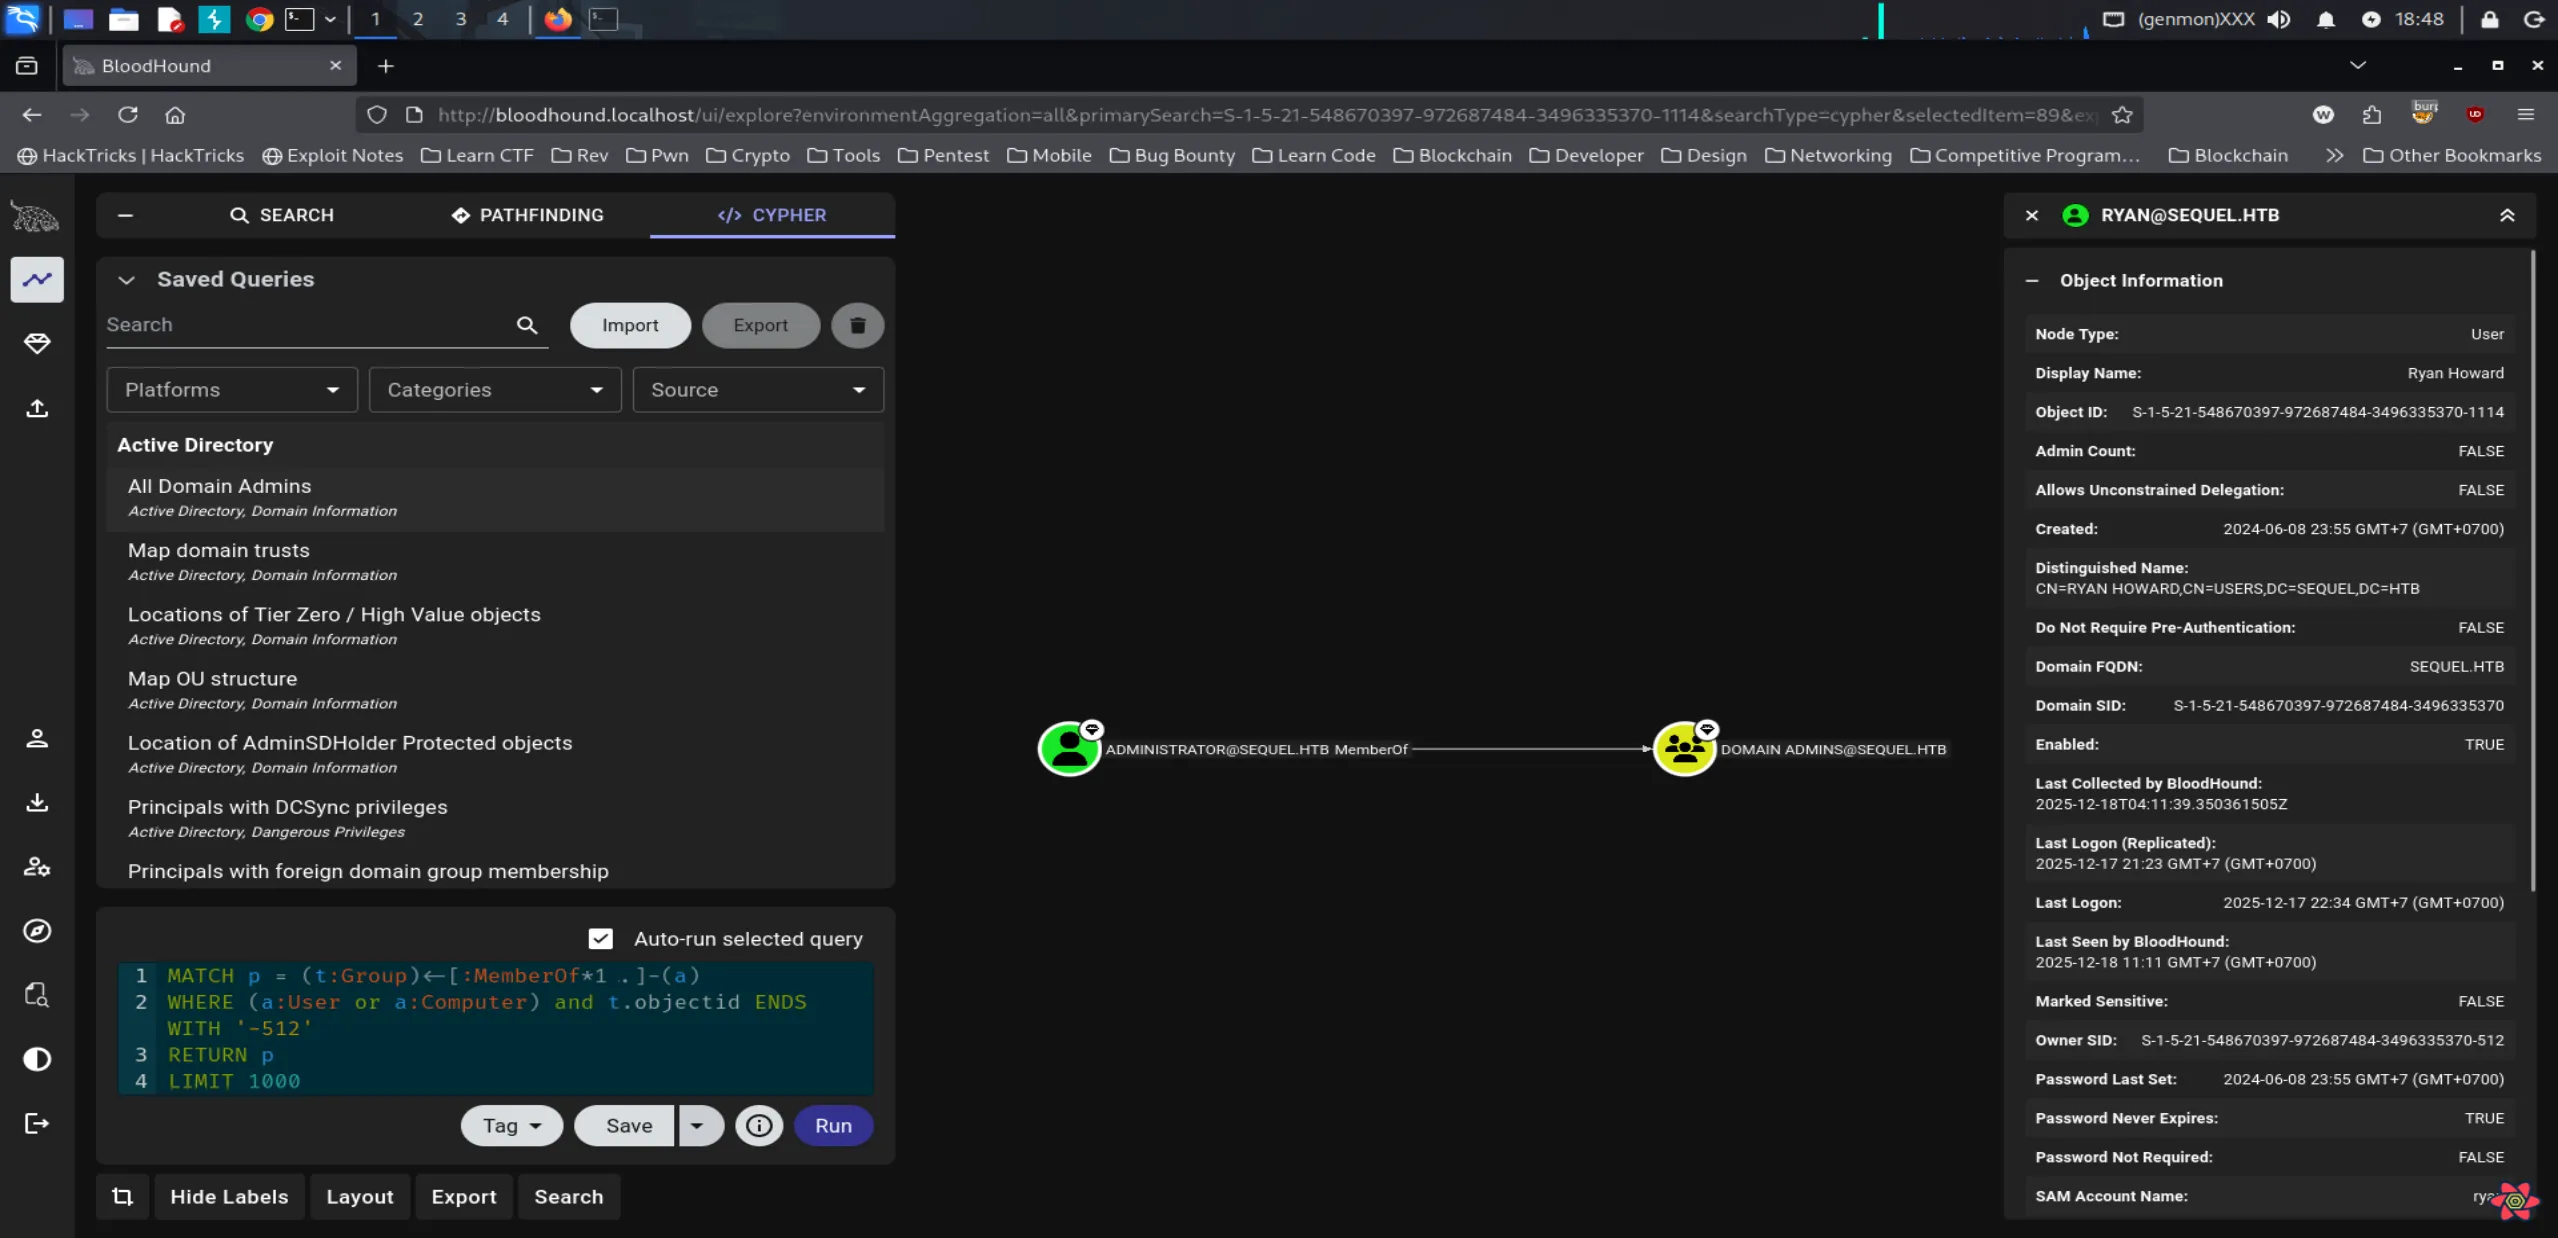Click the gem-shaped Group Management sidebar icon
This screenshot has width=2558, height=1238.
(x=37, y=344)
